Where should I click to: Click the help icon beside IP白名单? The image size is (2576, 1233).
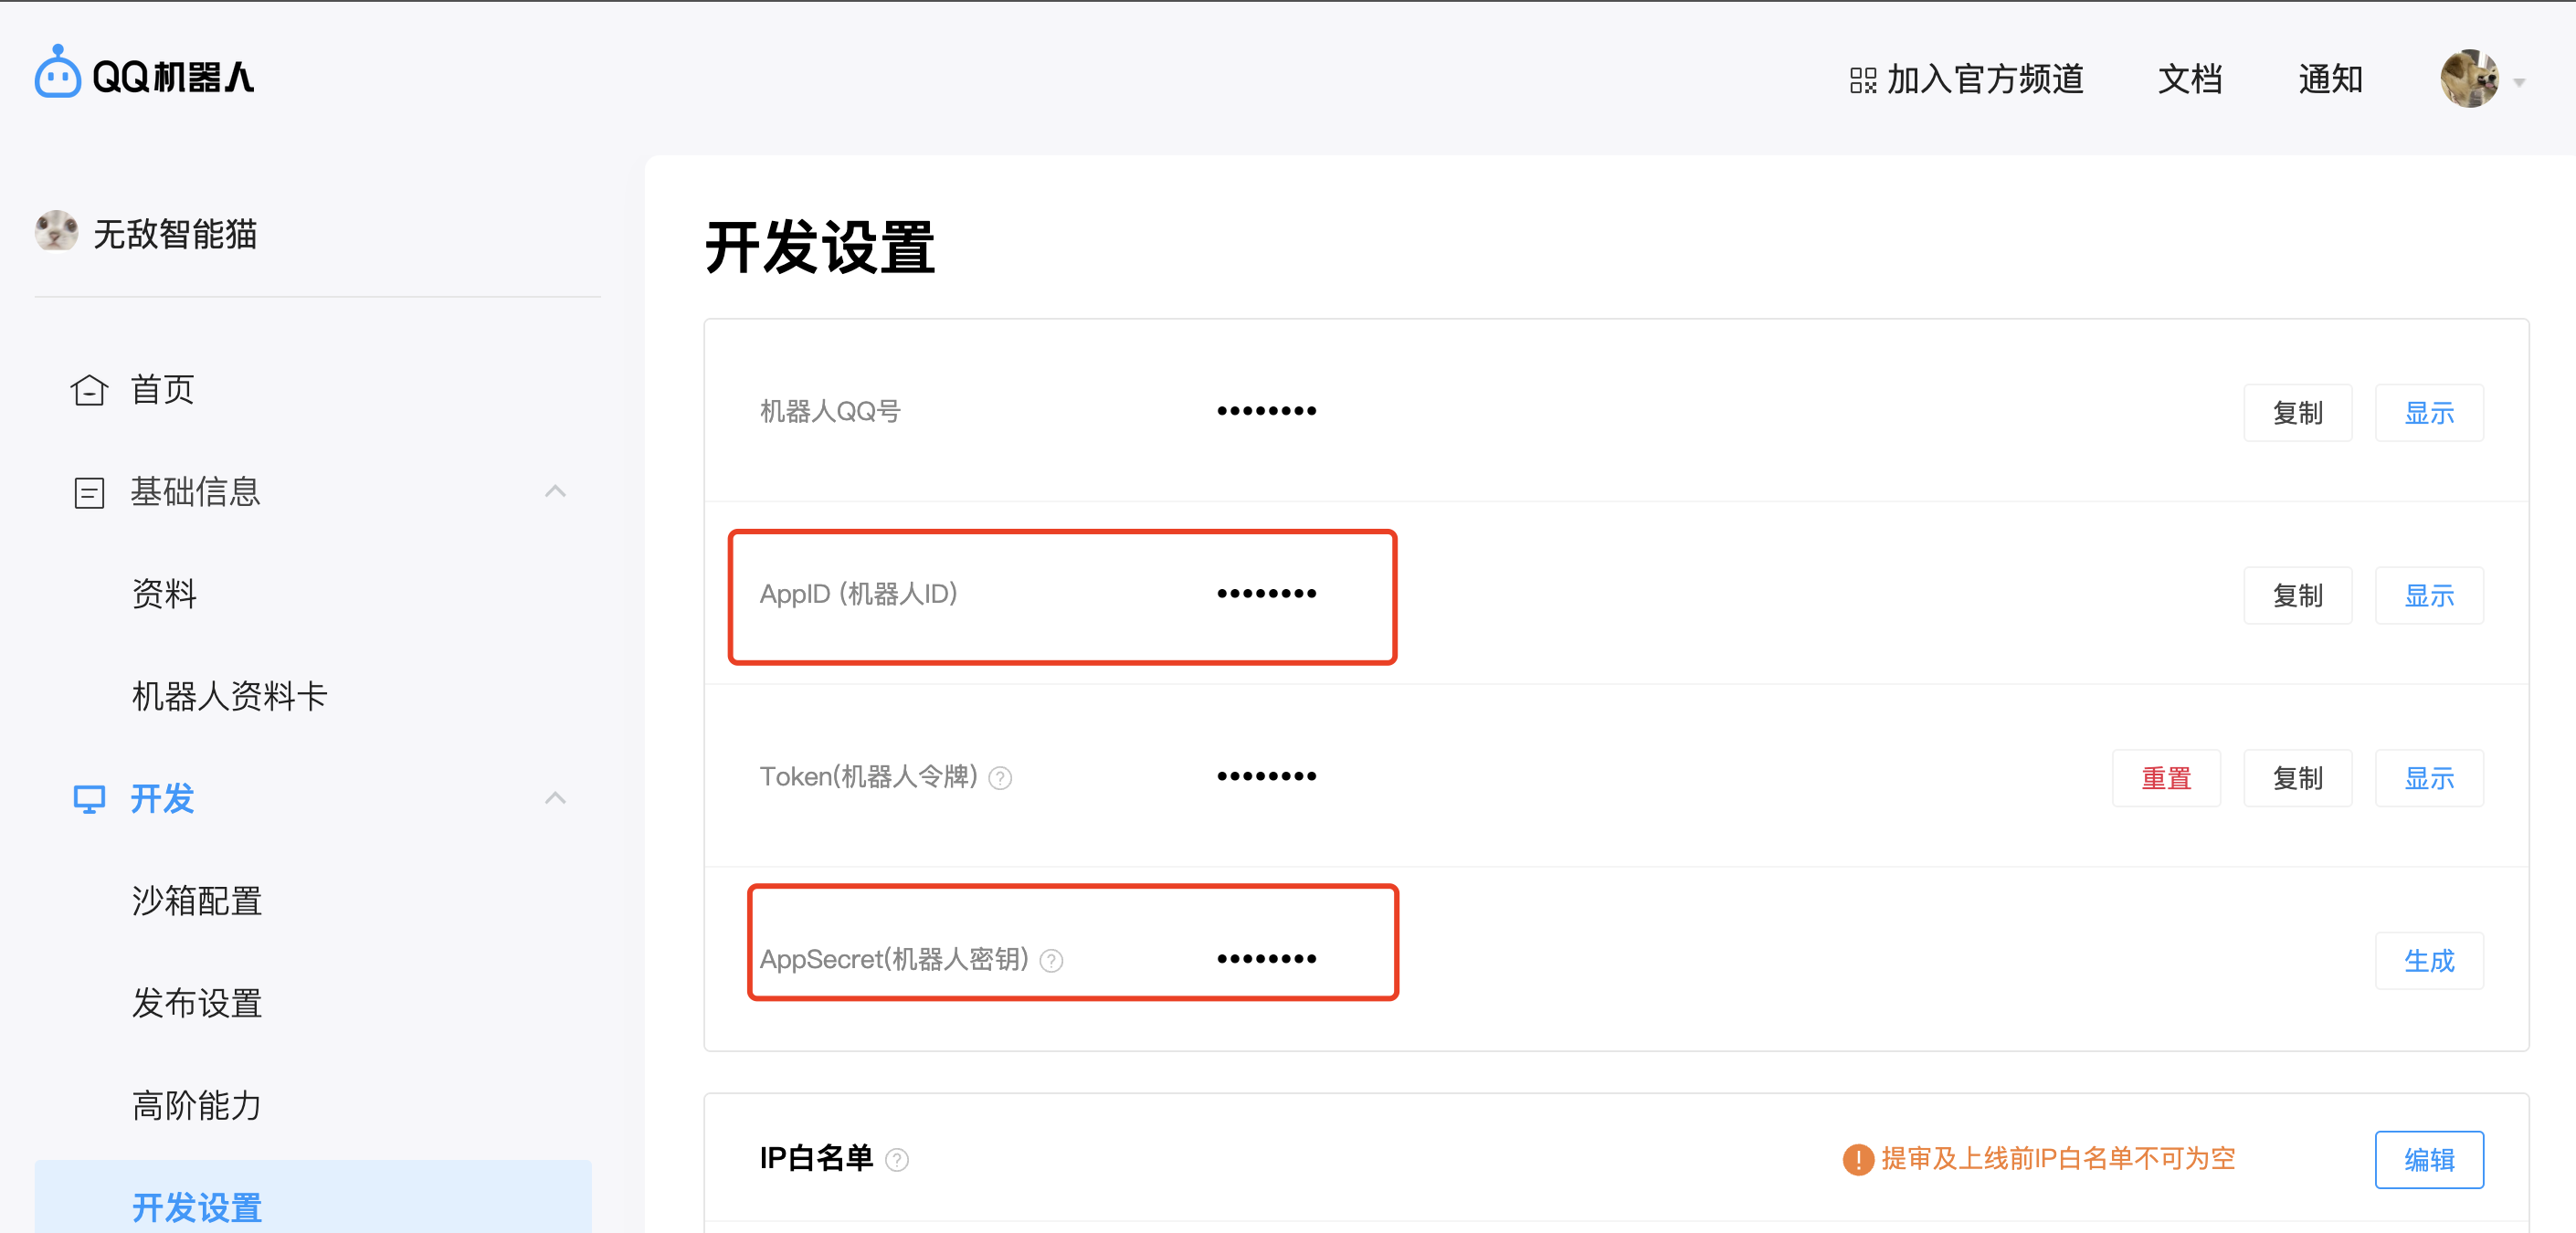897,1159
